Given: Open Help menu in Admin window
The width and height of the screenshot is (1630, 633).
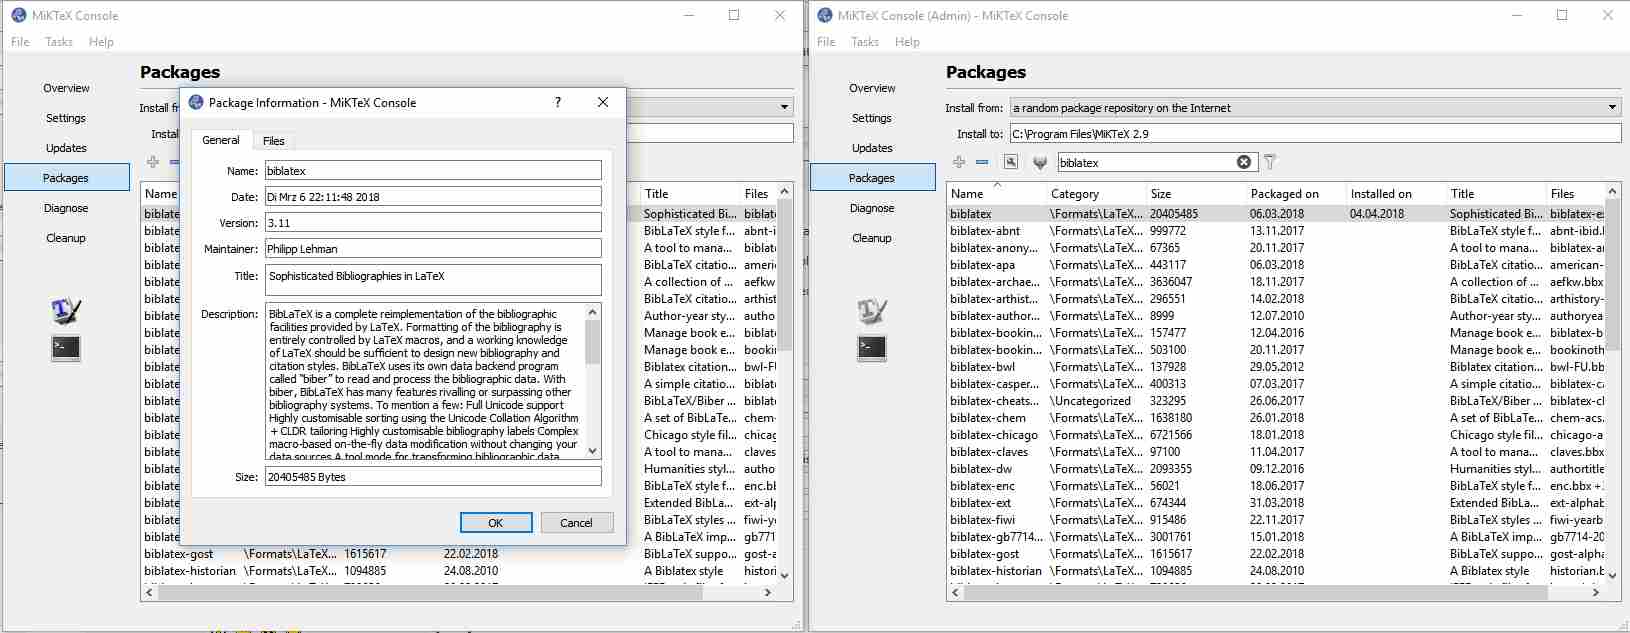Looking at the screenshot, I should 907,42.
